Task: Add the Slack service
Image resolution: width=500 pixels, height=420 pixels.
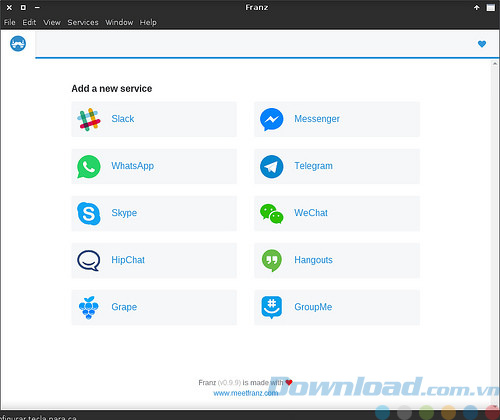Action: pos(154,119)
